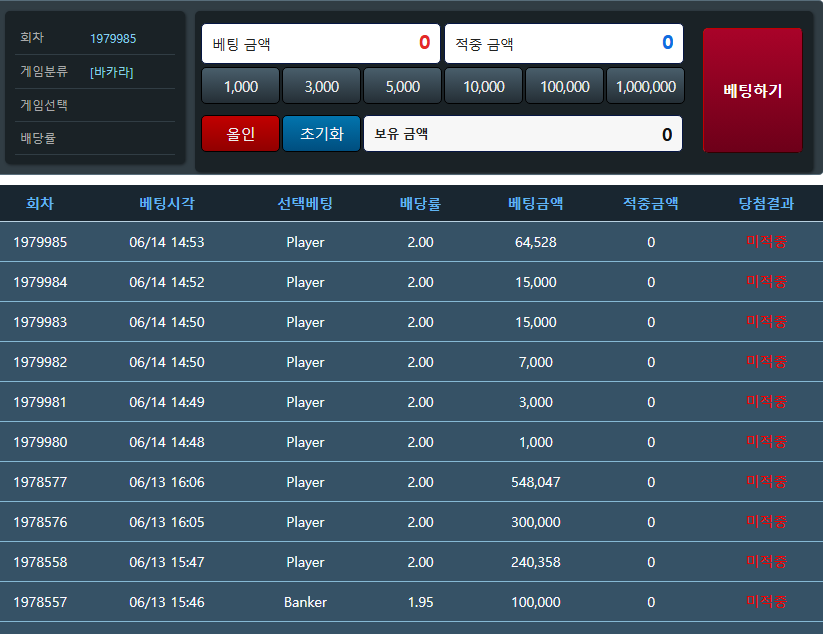Click the bet time 06/14 14:53
823x634 pixels.
[x=167, y=242]
